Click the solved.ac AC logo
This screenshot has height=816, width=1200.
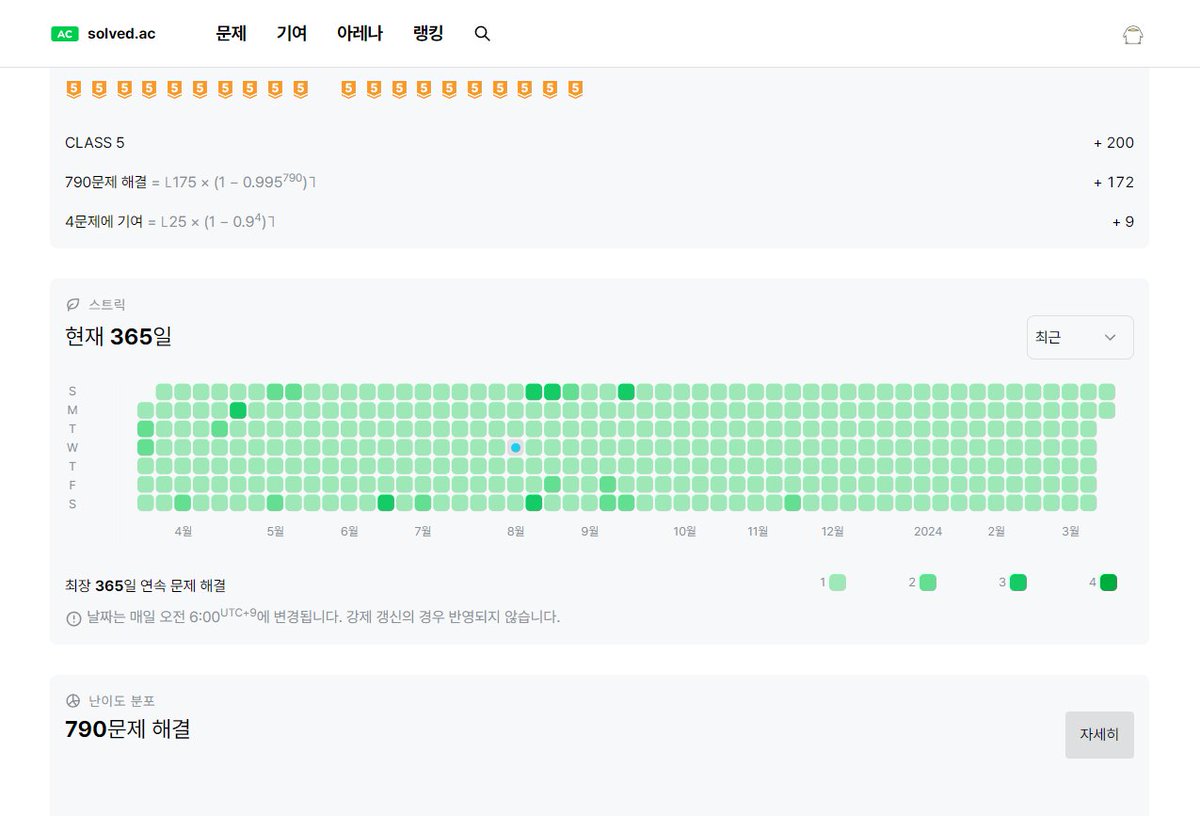(67, 33)
